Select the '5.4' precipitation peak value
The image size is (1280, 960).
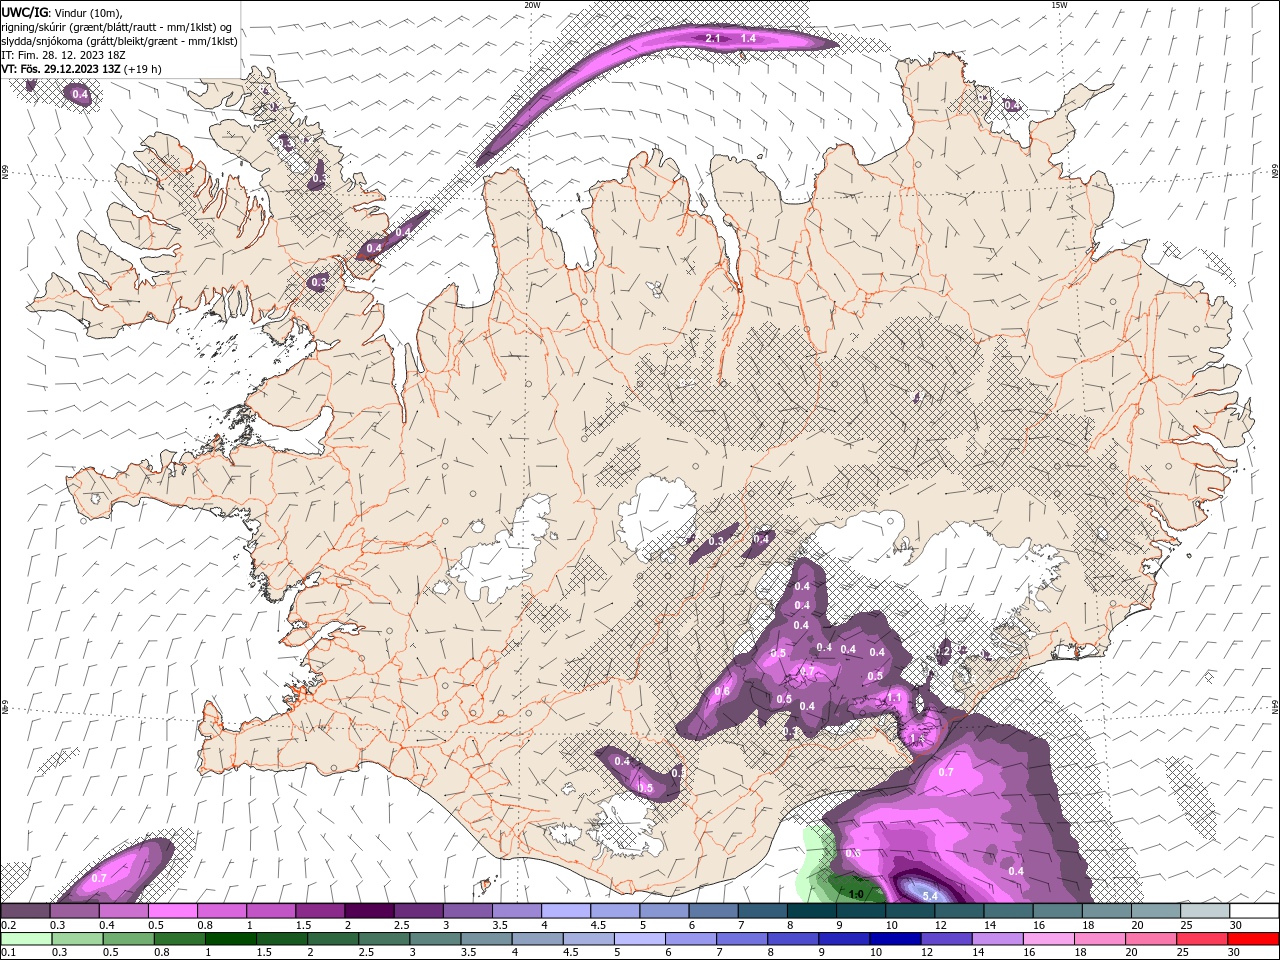click(x=929, y=896)
